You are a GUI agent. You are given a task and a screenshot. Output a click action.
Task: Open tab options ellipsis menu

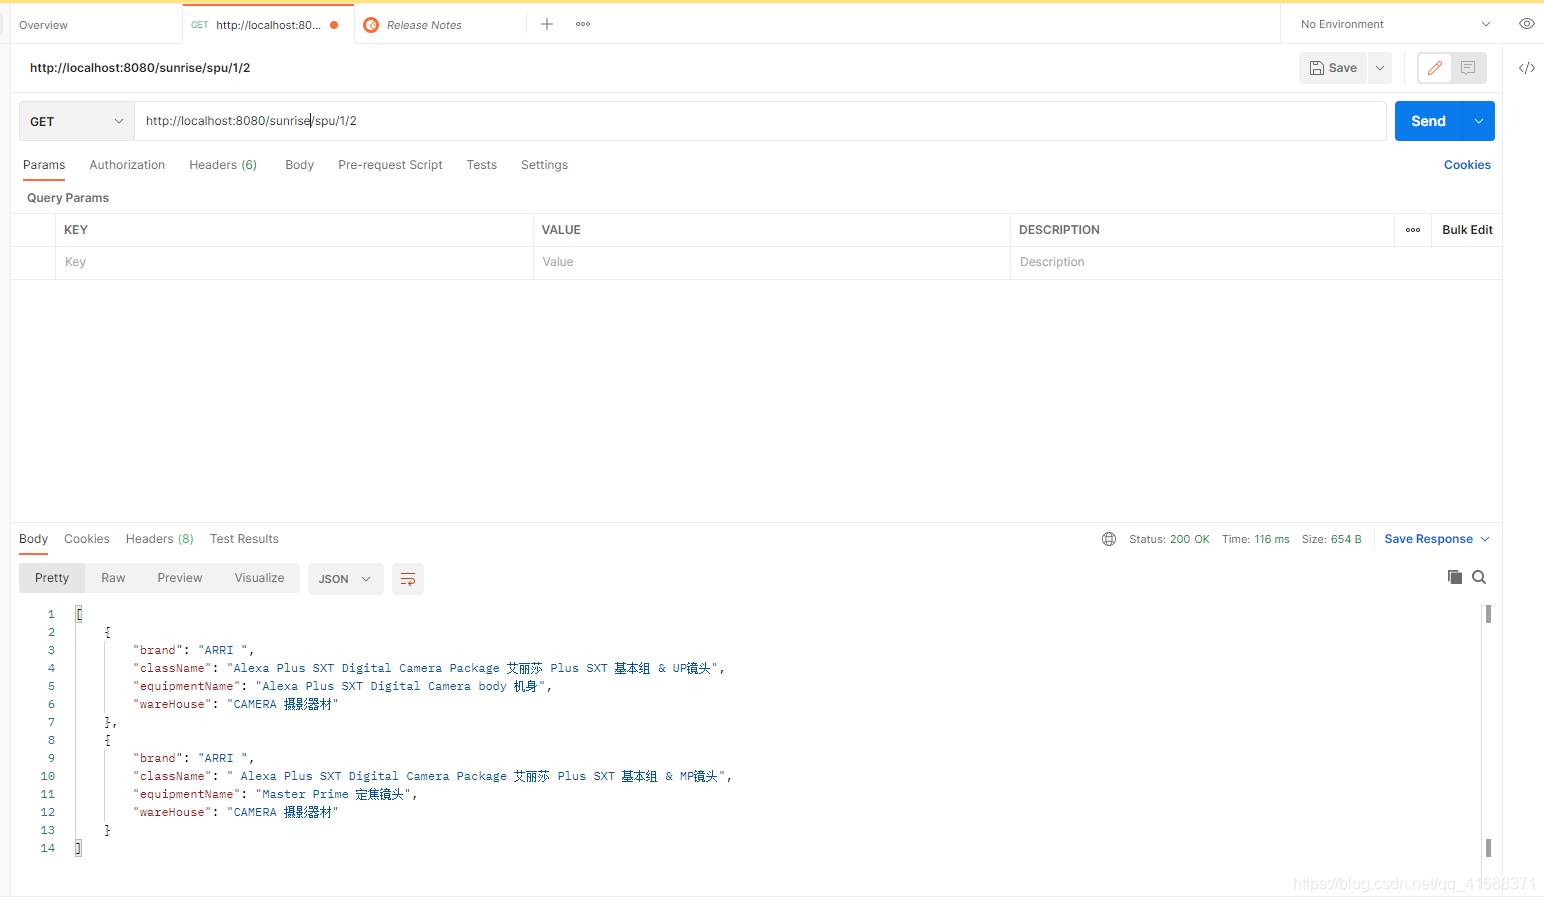pos(583,24)
